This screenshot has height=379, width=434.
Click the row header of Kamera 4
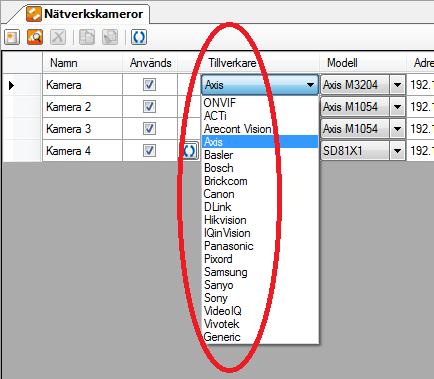22,151
